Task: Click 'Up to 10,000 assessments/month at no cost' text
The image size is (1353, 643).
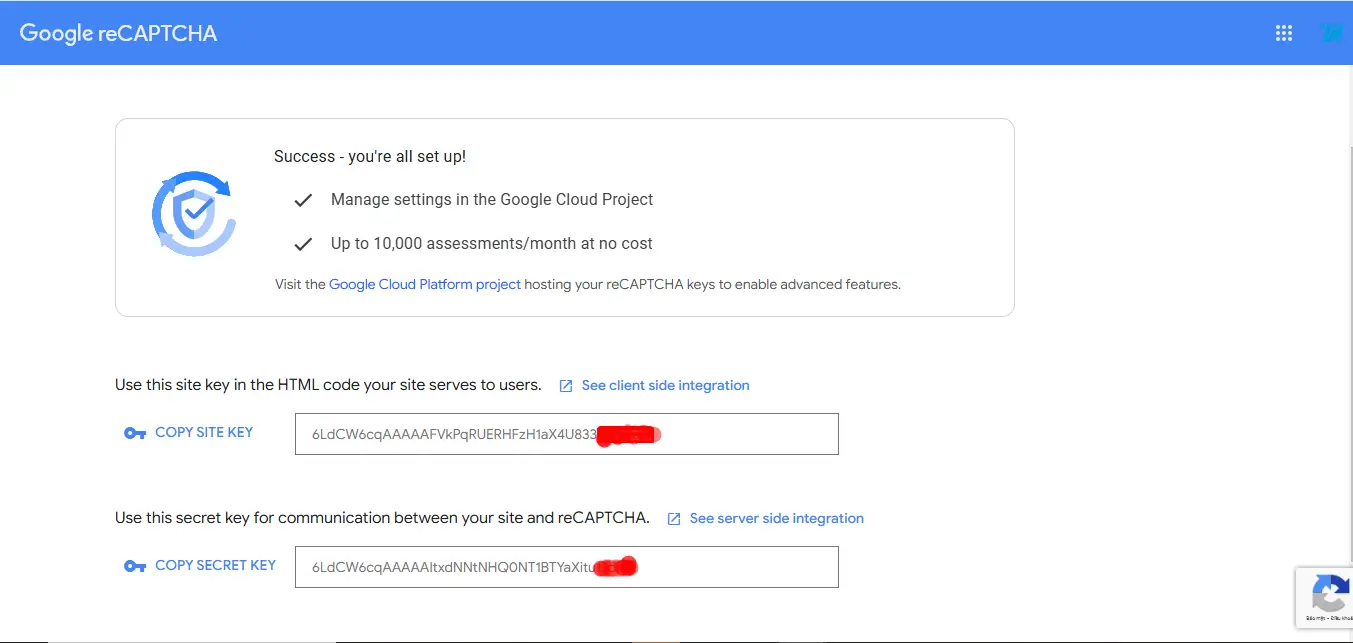Action: click(492, 243)
